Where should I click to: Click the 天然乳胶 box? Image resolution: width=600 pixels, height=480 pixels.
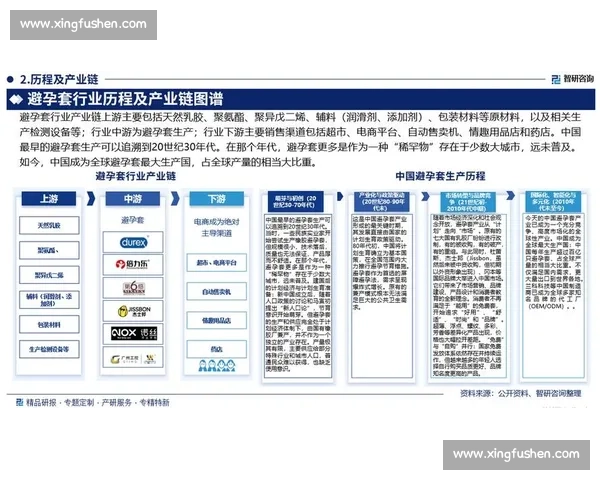[49, 225]
